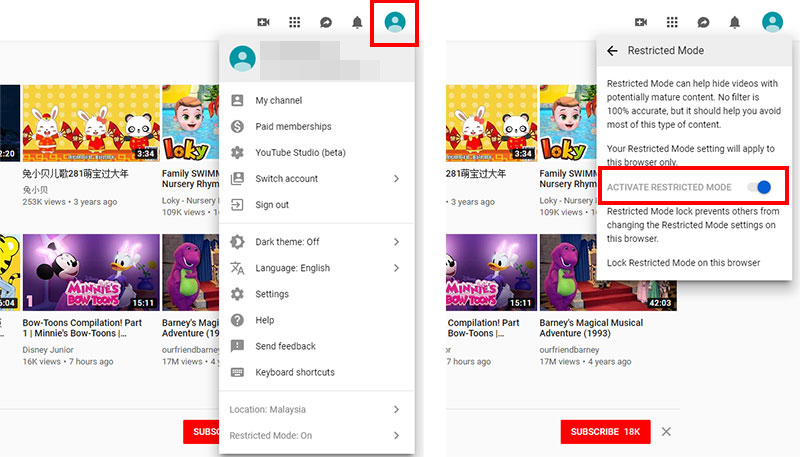Open Disney Junior channel link in left screenshot
The image size is (800, 457).
(x=48, y=350)
